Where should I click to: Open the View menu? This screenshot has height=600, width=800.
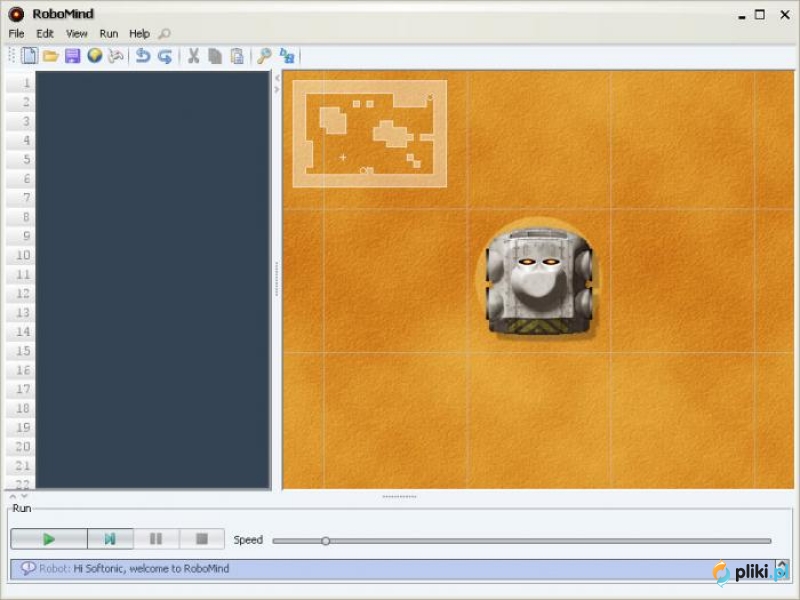pos(77,34)
